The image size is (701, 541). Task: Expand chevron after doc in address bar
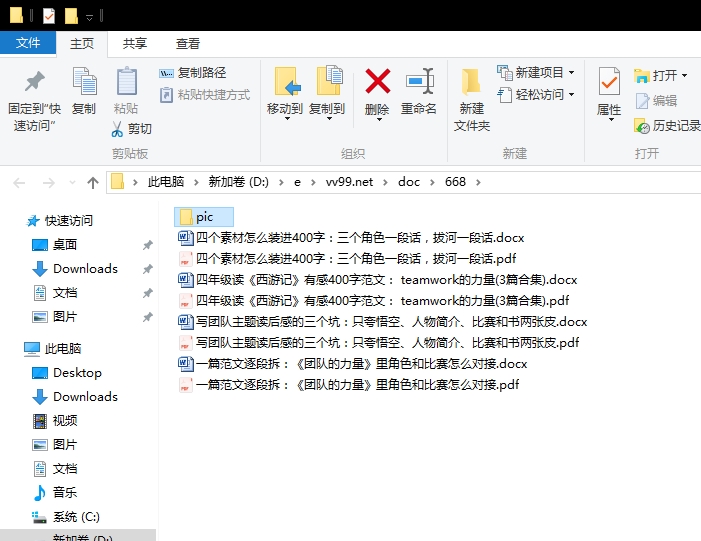432,182
